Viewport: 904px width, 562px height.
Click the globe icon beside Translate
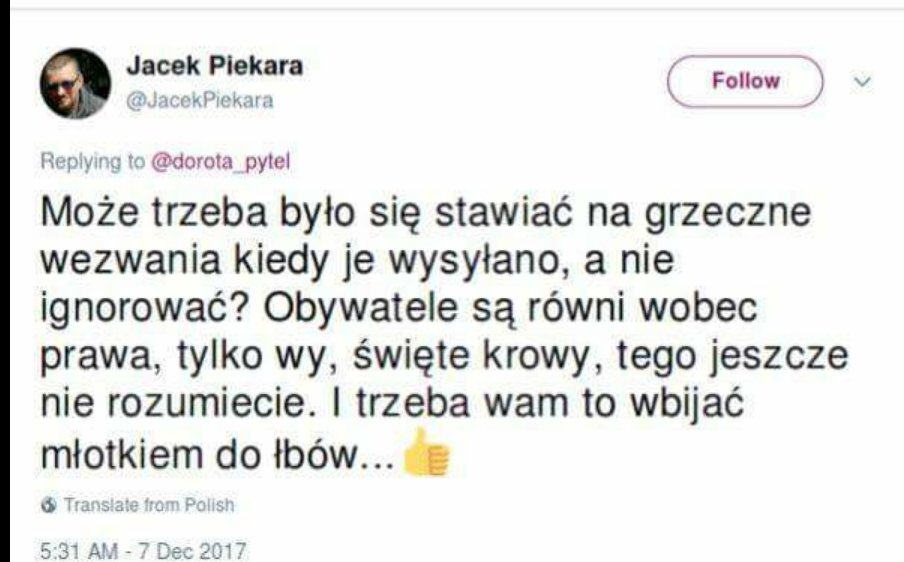click(49, 505)
